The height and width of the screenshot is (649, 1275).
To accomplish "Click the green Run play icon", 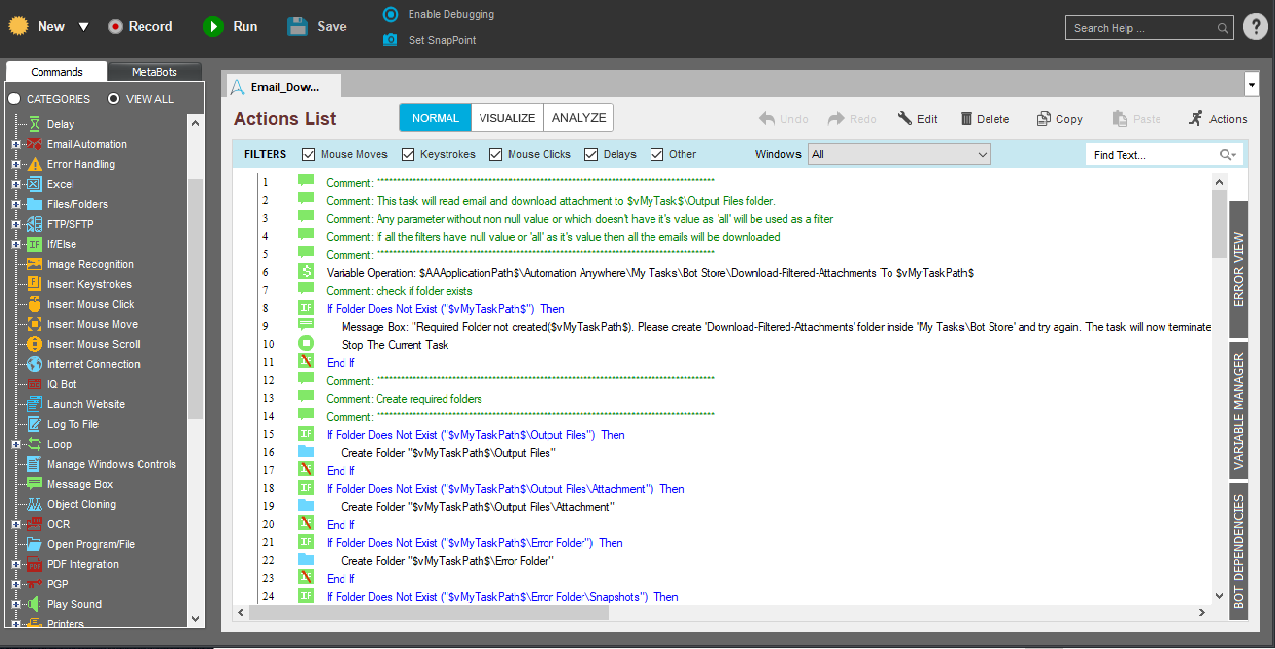I will (x=213, y=27).
